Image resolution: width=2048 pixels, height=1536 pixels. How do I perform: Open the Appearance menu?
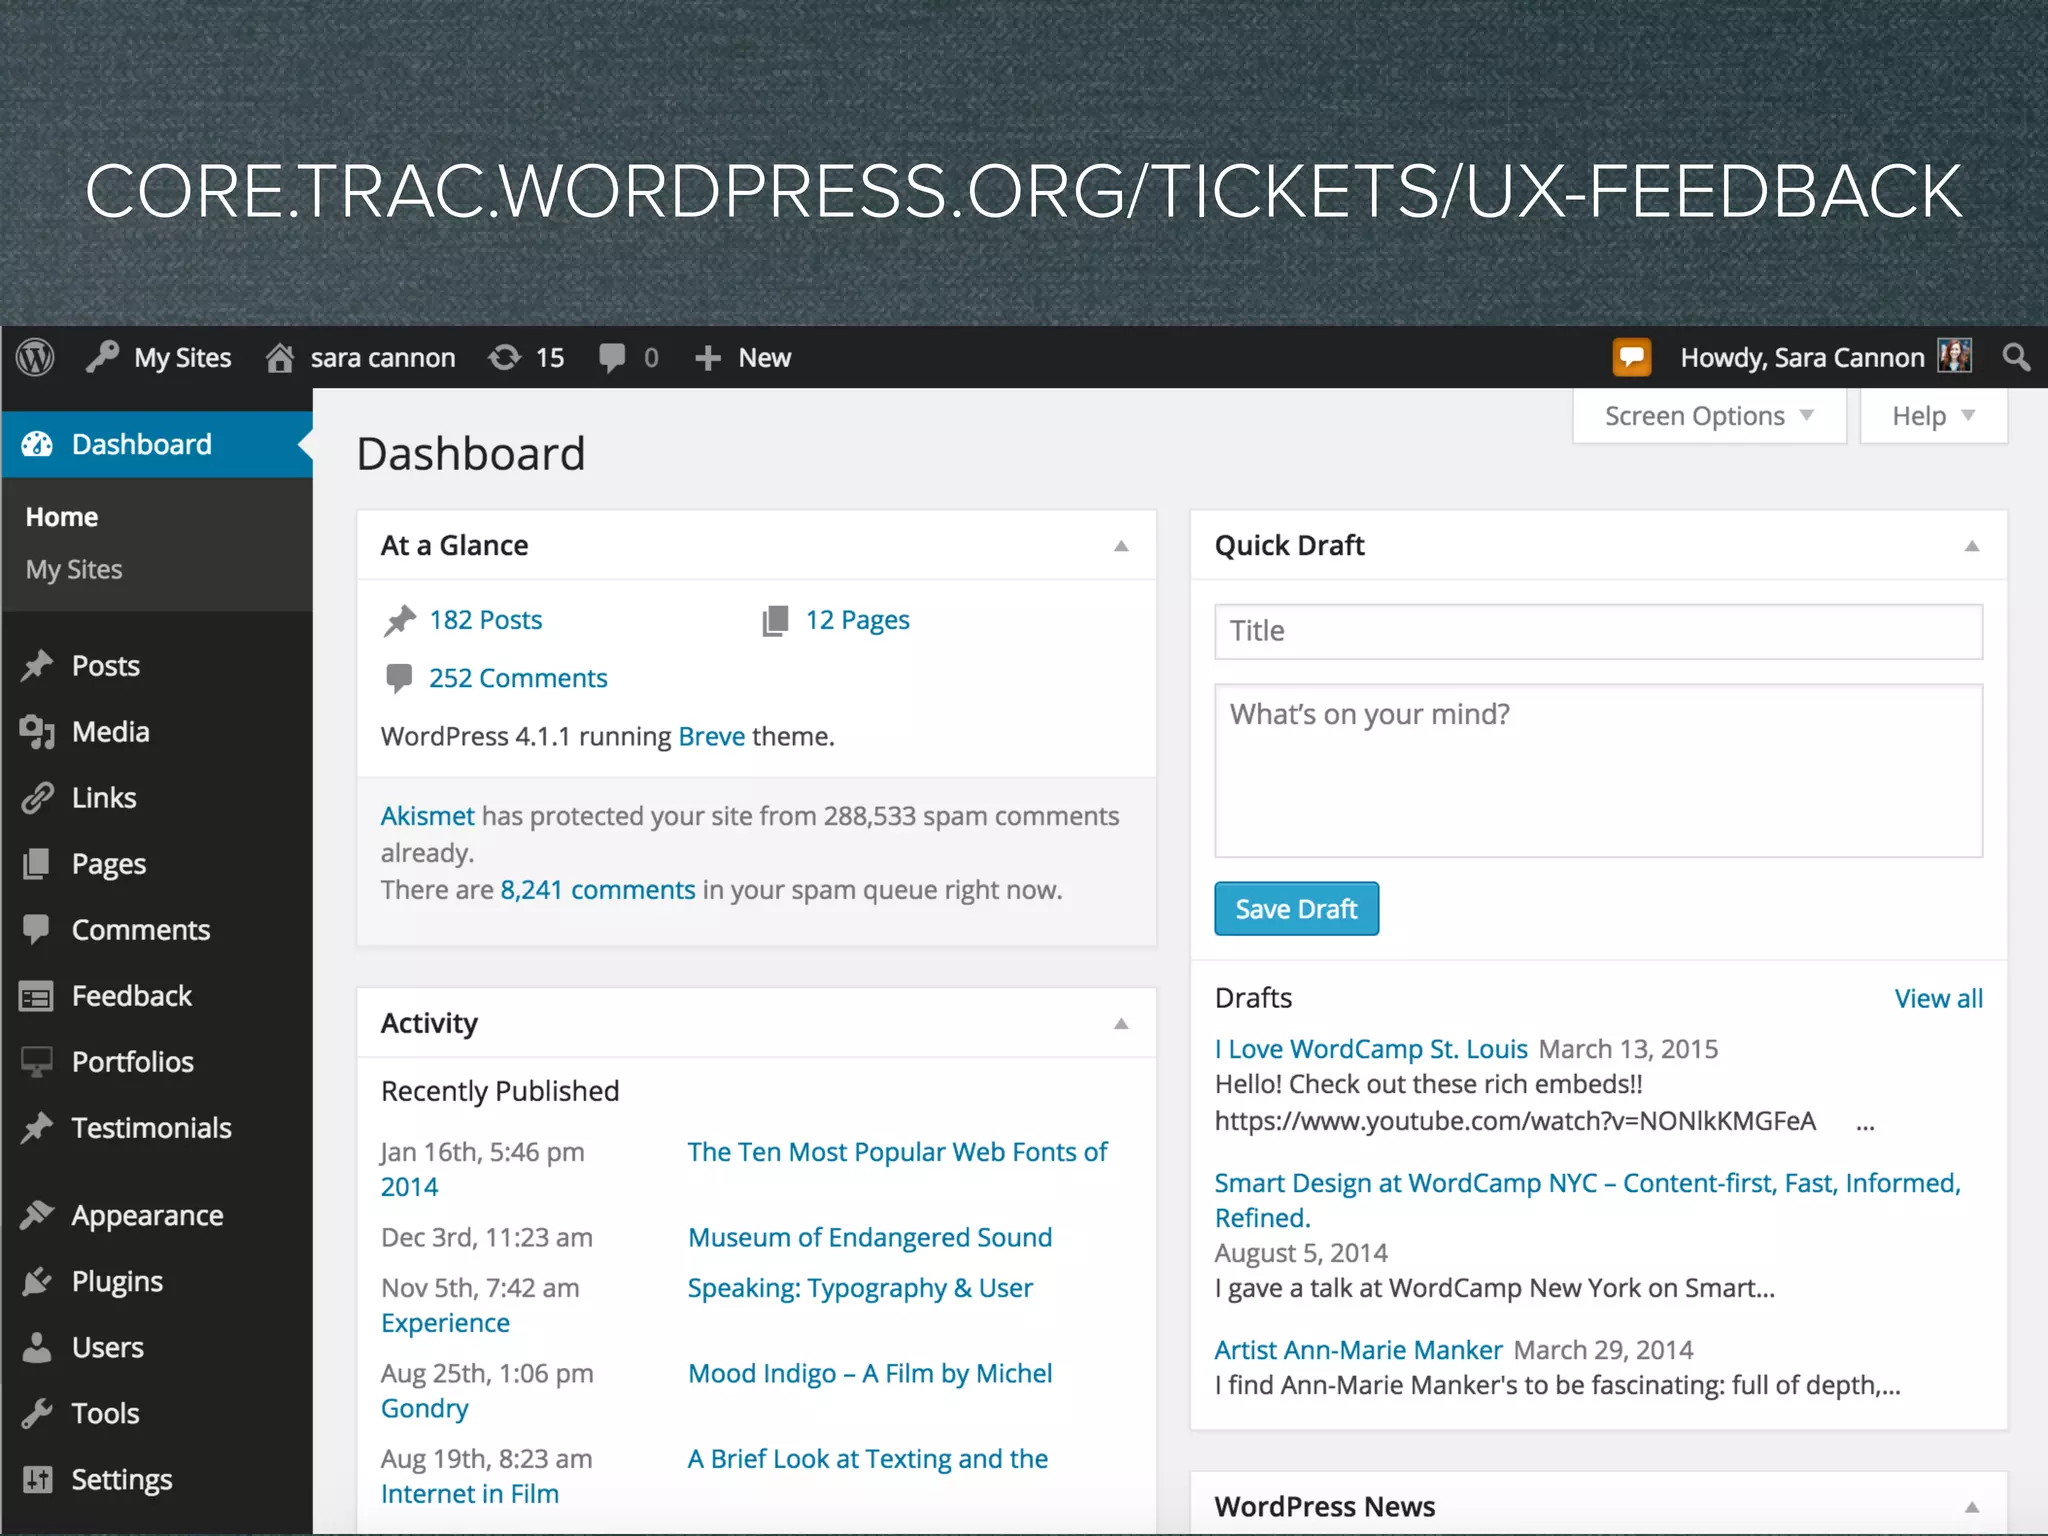tap(147, 1216)
